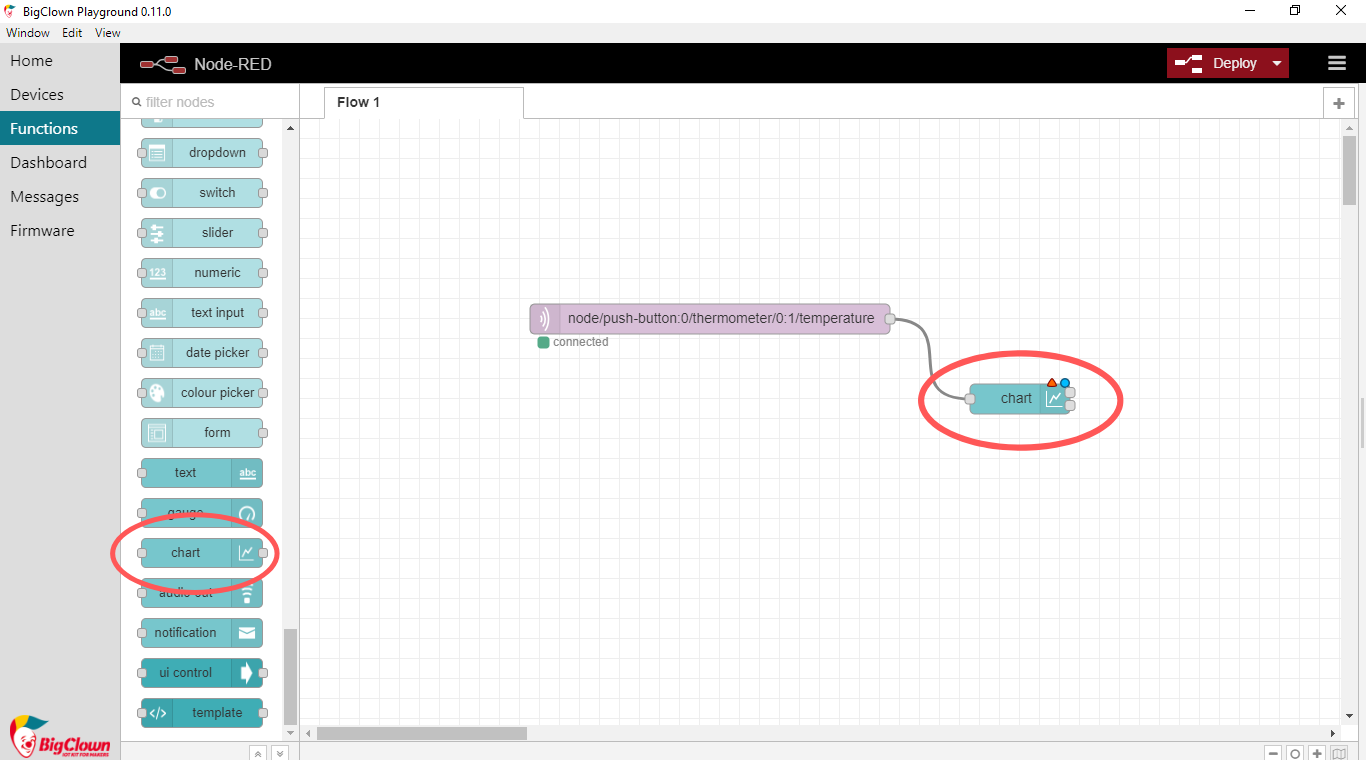This screenshot has width=1366, height=760.
Task: Select the slider node in the palette
Action: 202,233
